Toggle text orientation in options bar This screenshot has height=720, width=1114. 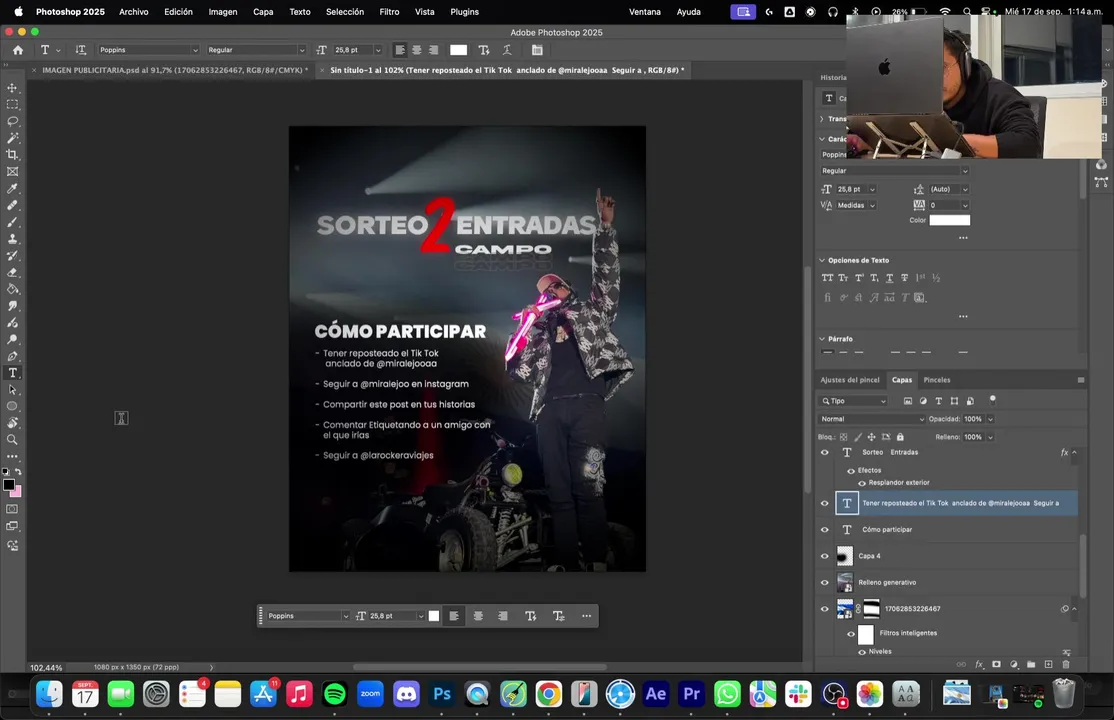(80, 50)
